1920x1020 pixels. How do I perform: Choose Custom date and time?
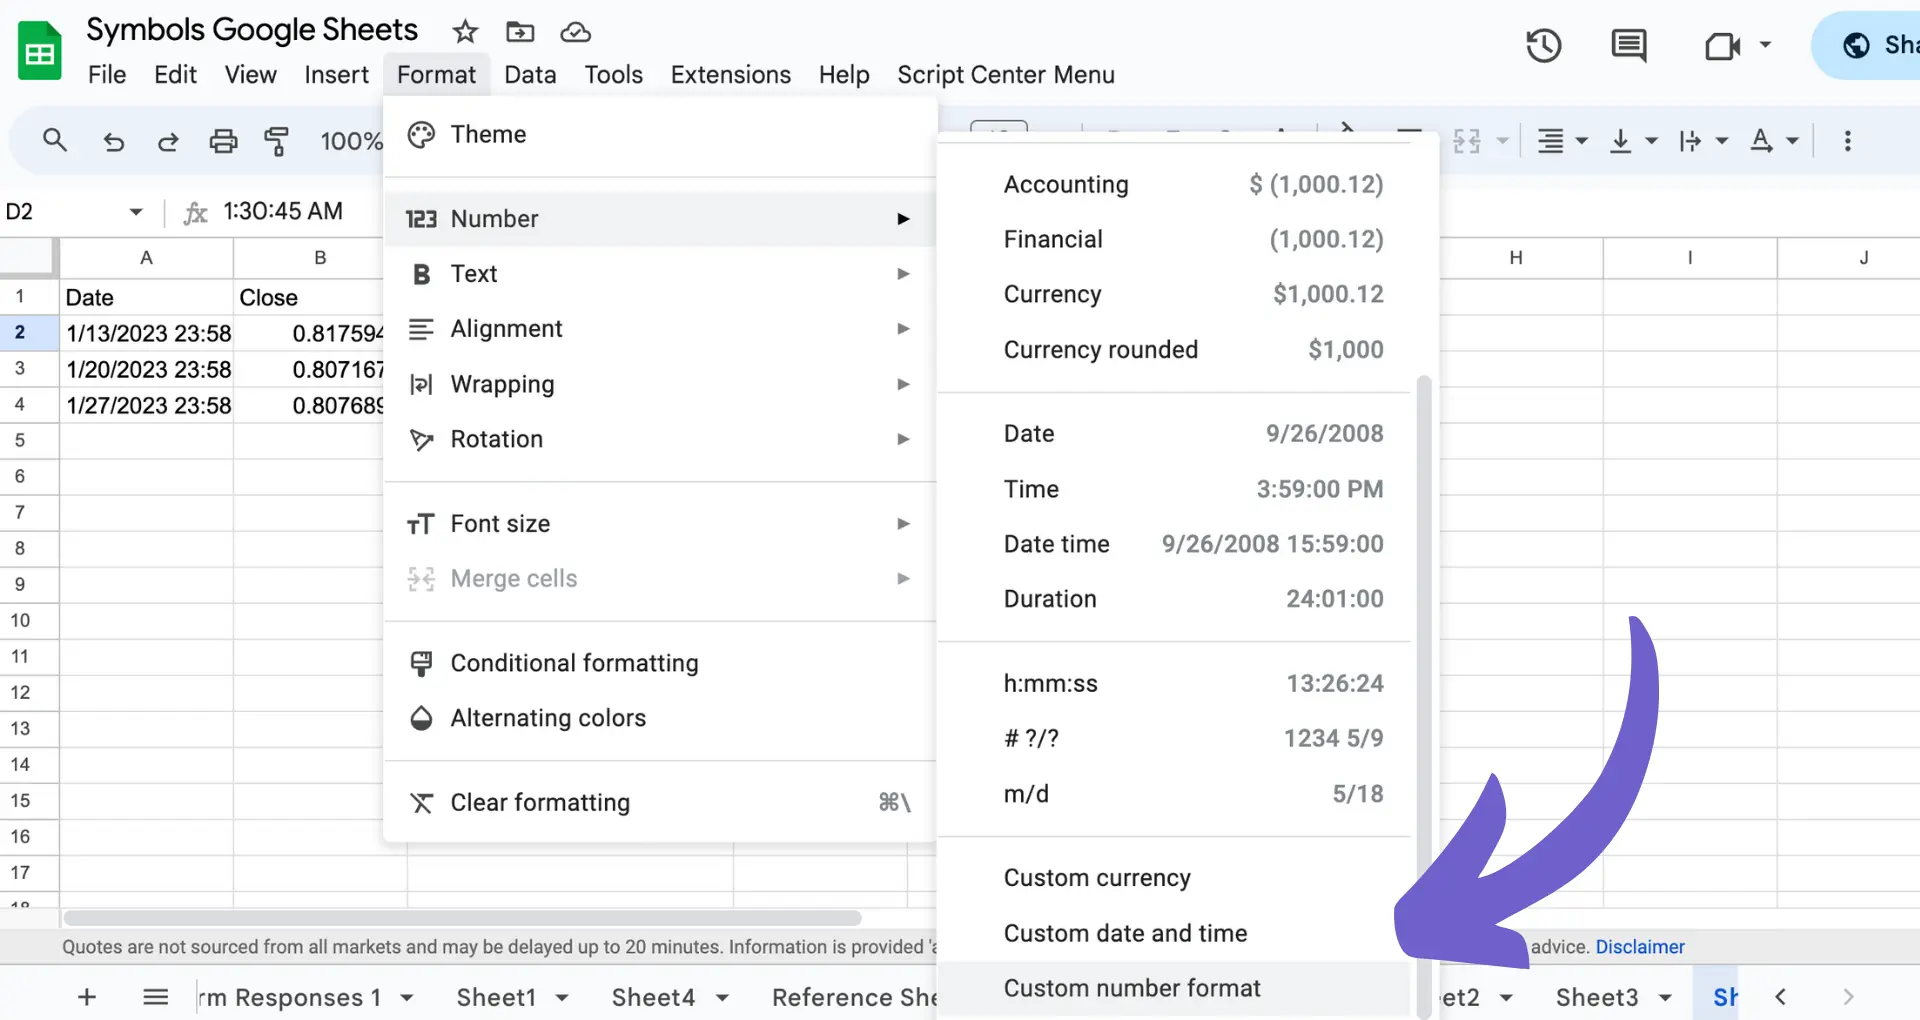[1174, 933]
